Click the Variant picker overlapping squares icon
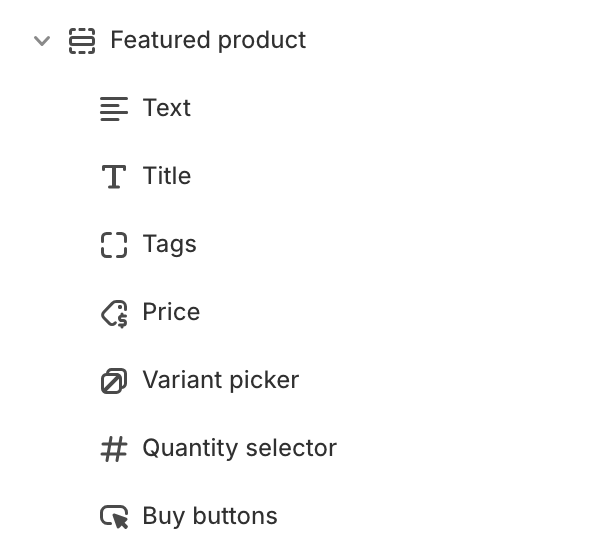The image size is (596, 560). coord(114,381)
